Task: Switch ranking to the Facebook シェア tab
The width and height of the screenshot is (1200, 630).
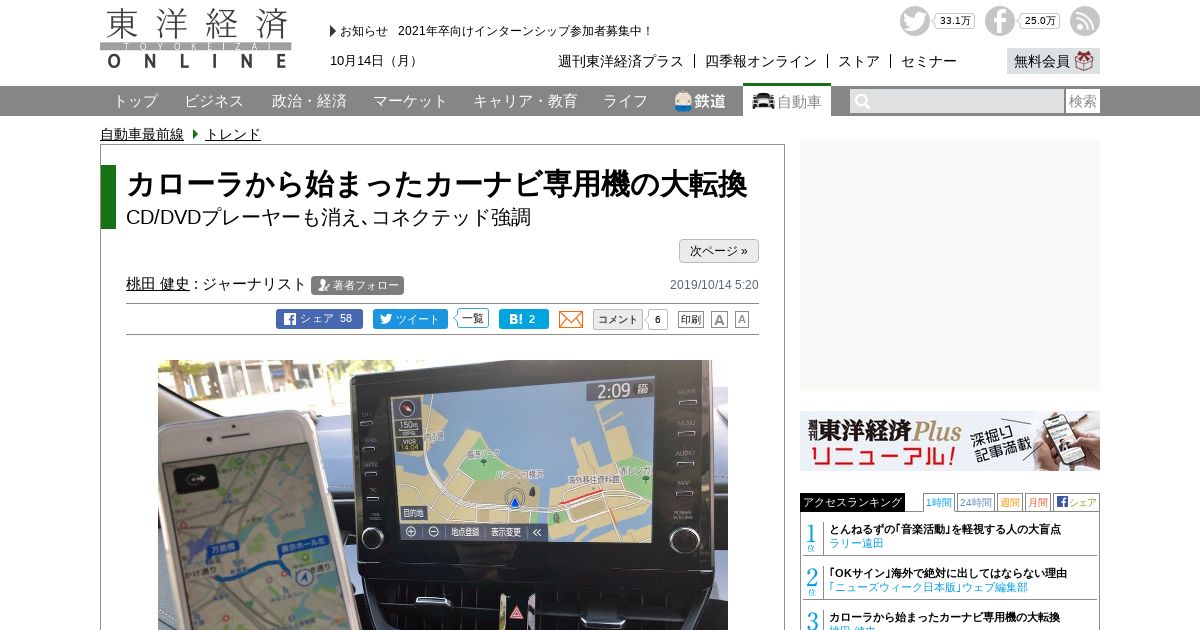Action: pos(1076,502)
